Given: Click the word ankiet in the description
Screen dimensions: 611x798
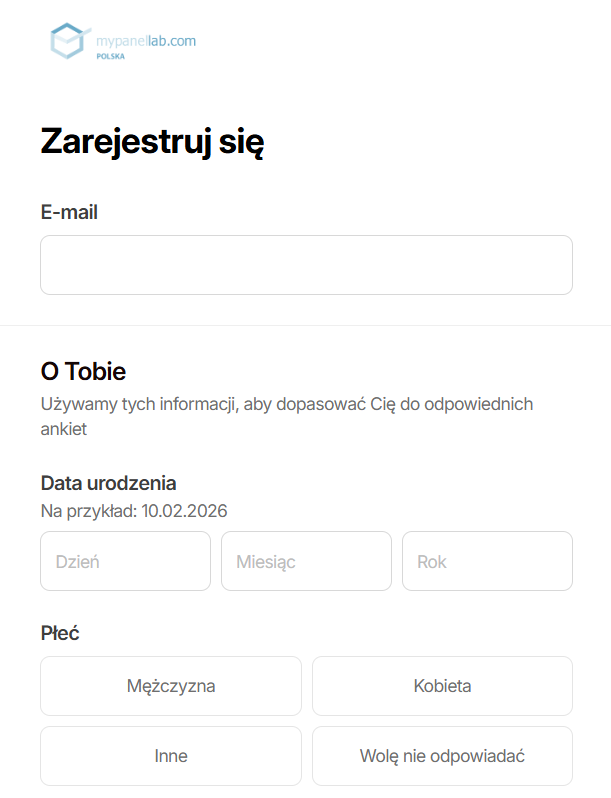Looking at the screenshot, I should tap(64, 430).
